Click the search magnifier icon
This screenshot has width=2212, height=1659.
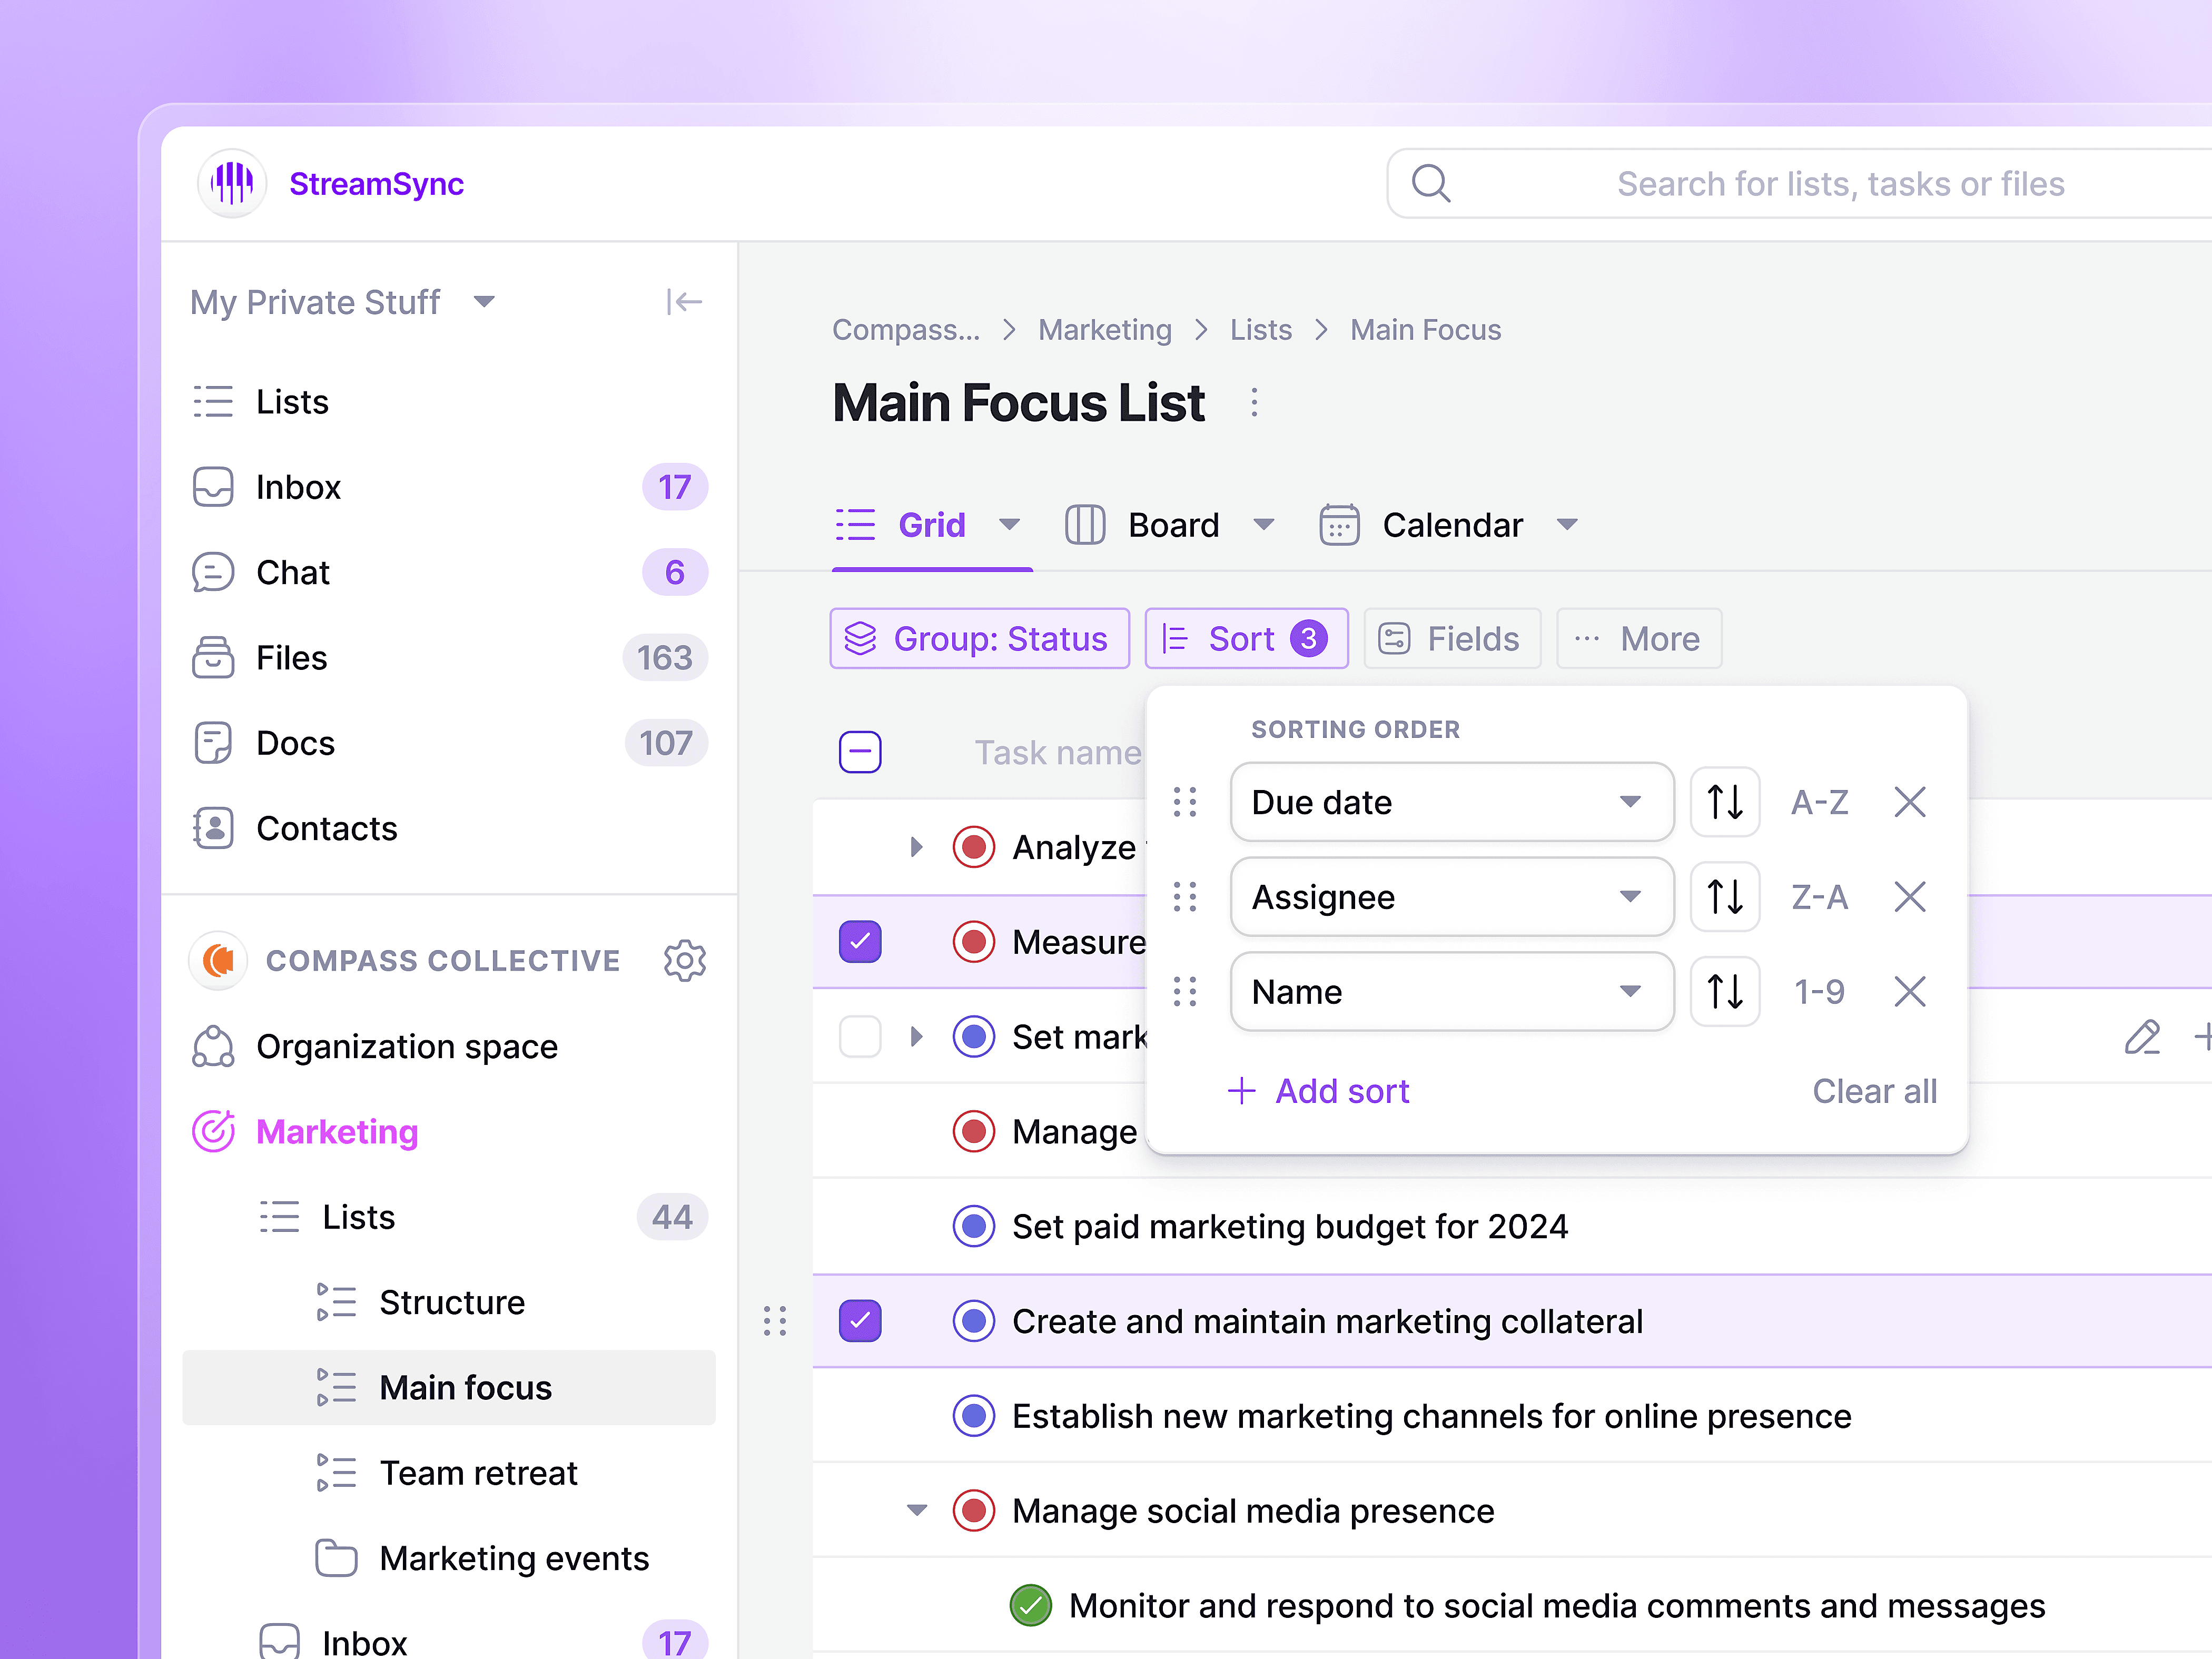pos(1430,183)
